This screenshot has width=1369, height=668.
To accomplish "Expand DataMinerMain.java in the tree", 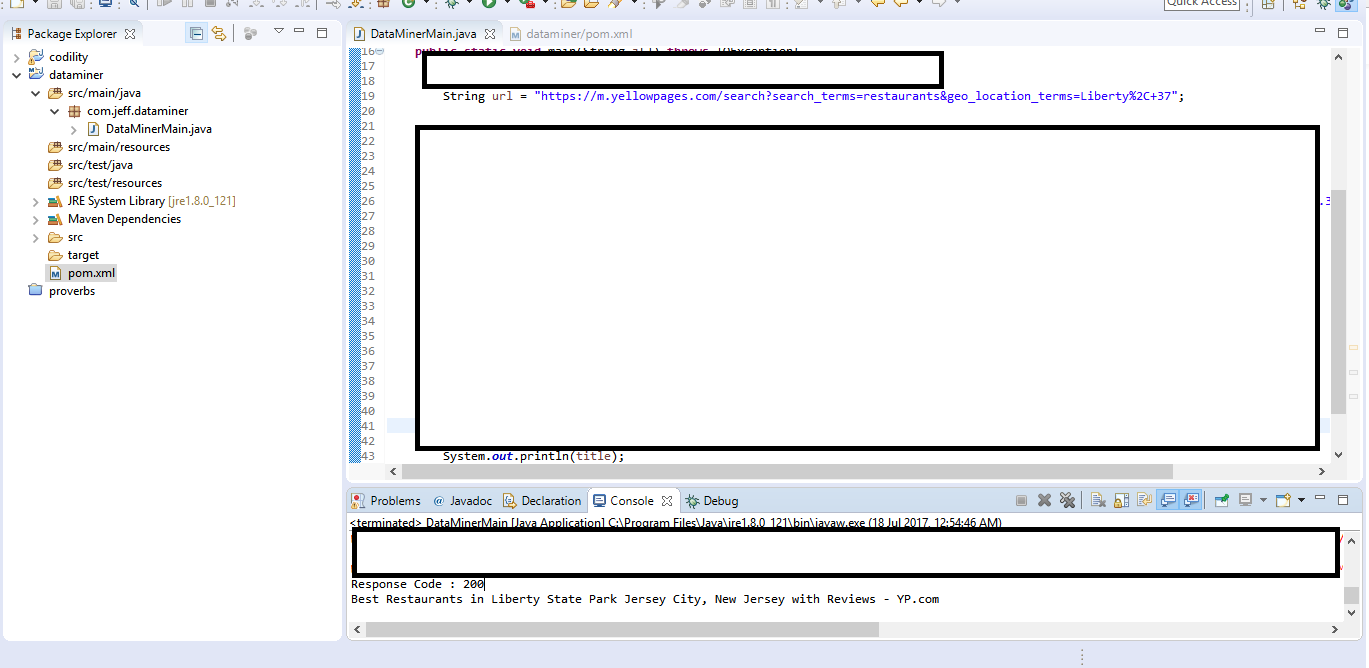I will (x=73, y=129).
